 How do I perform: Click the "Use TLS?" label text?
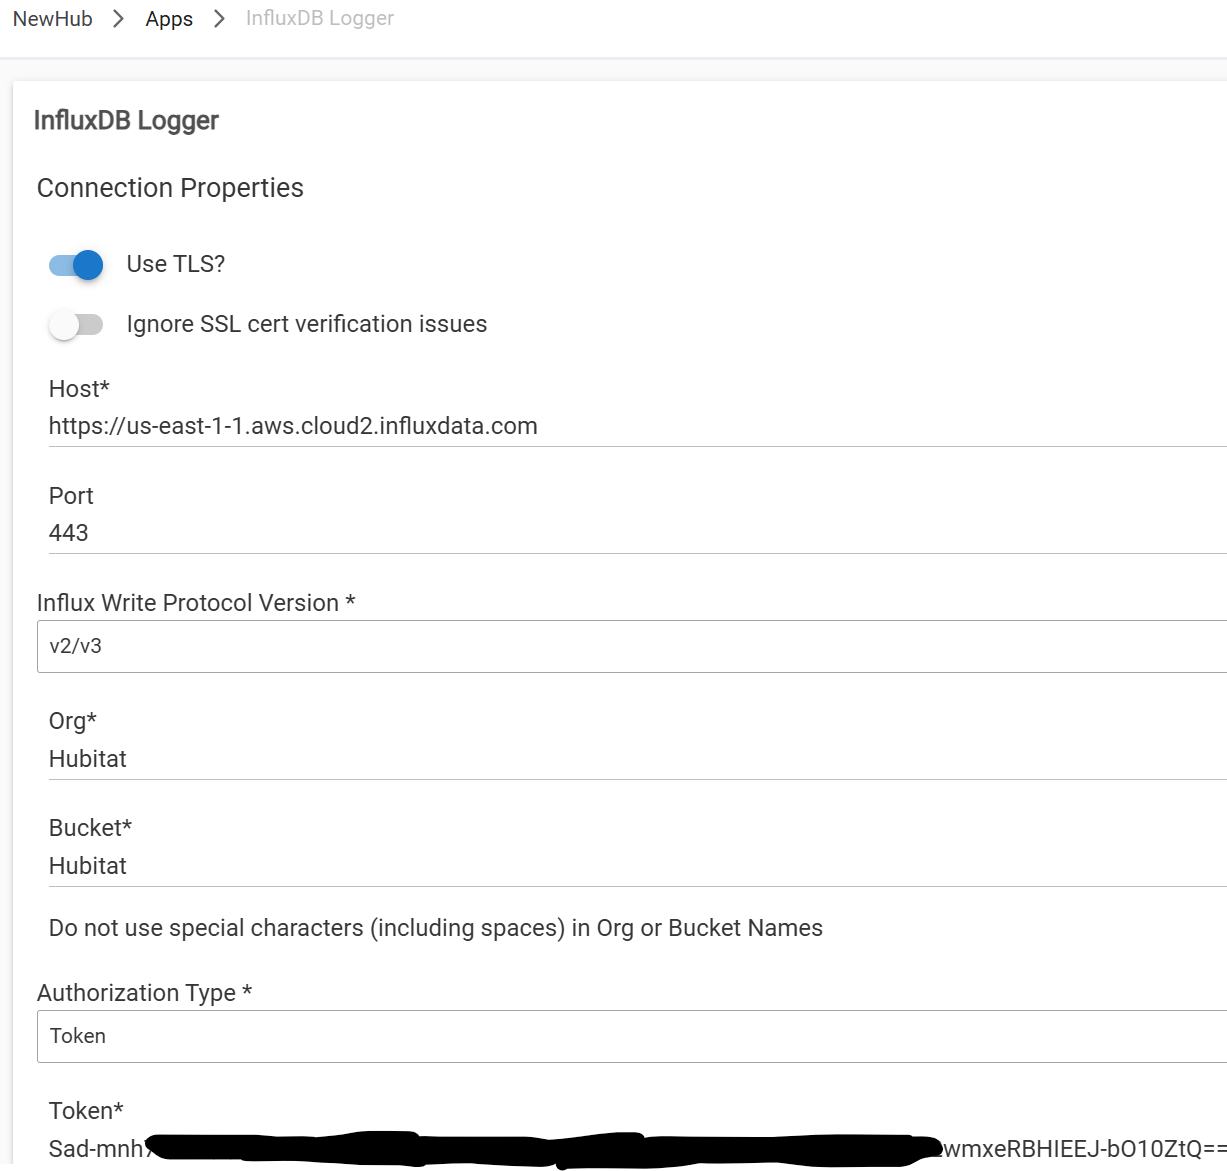(x=176, y=264)
